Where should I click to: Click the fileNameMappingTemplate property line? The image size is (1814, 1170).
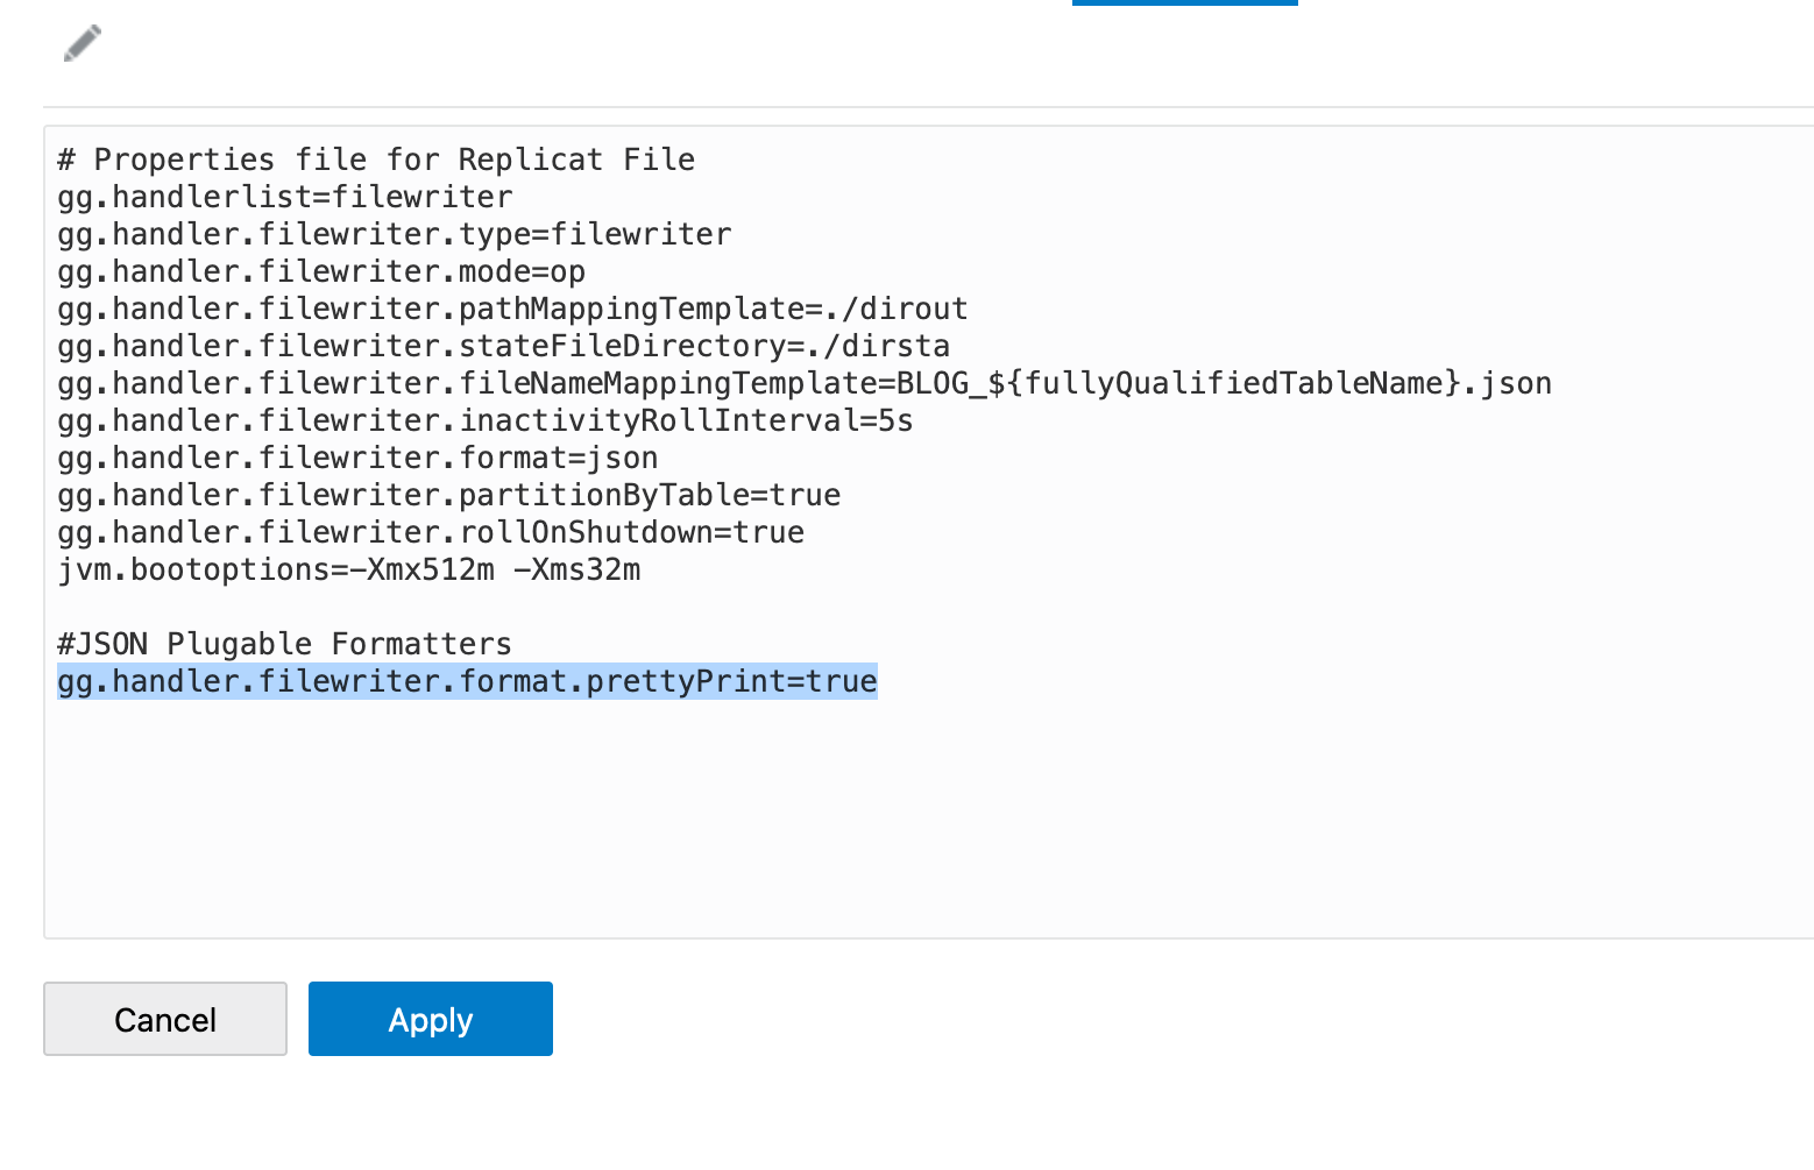point(803,382)
